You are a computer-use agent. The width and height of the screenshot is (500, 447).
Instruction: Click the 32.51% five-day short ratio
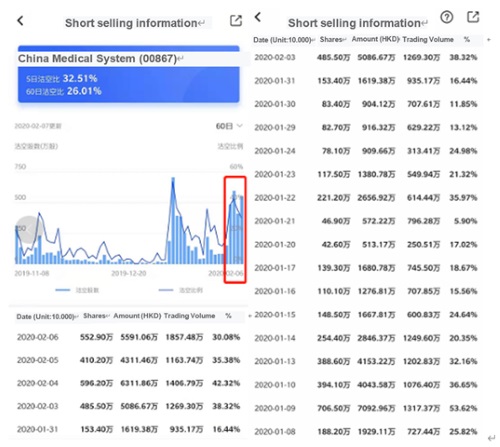(80, 79)
